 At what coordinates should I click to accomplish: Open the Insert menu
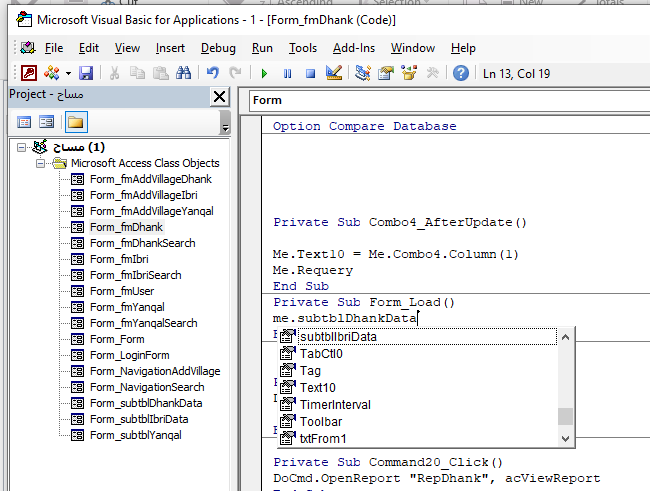(x=170, y=48)
